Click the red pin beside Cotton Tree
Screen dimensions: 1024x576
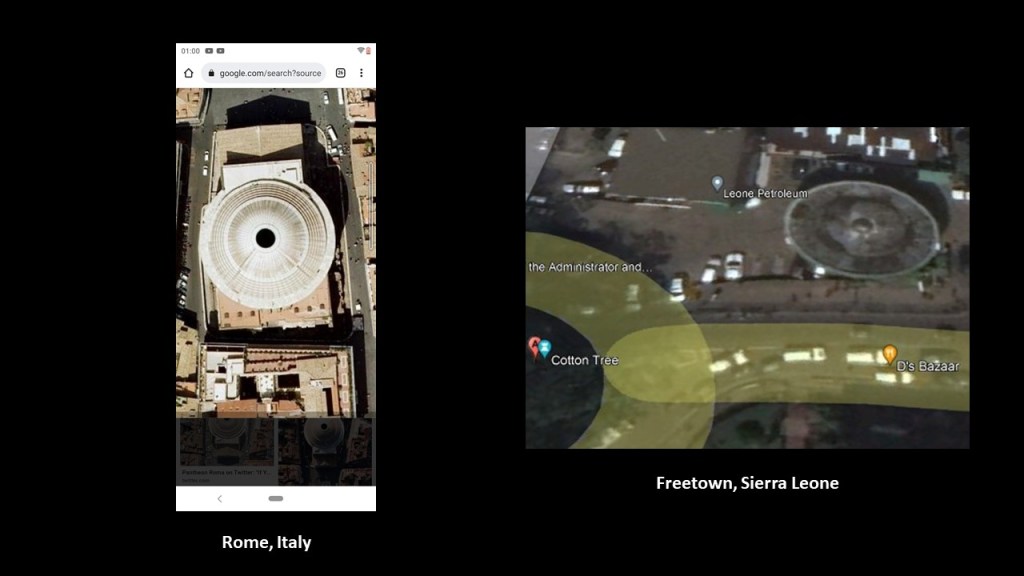(x=534, y=346)
